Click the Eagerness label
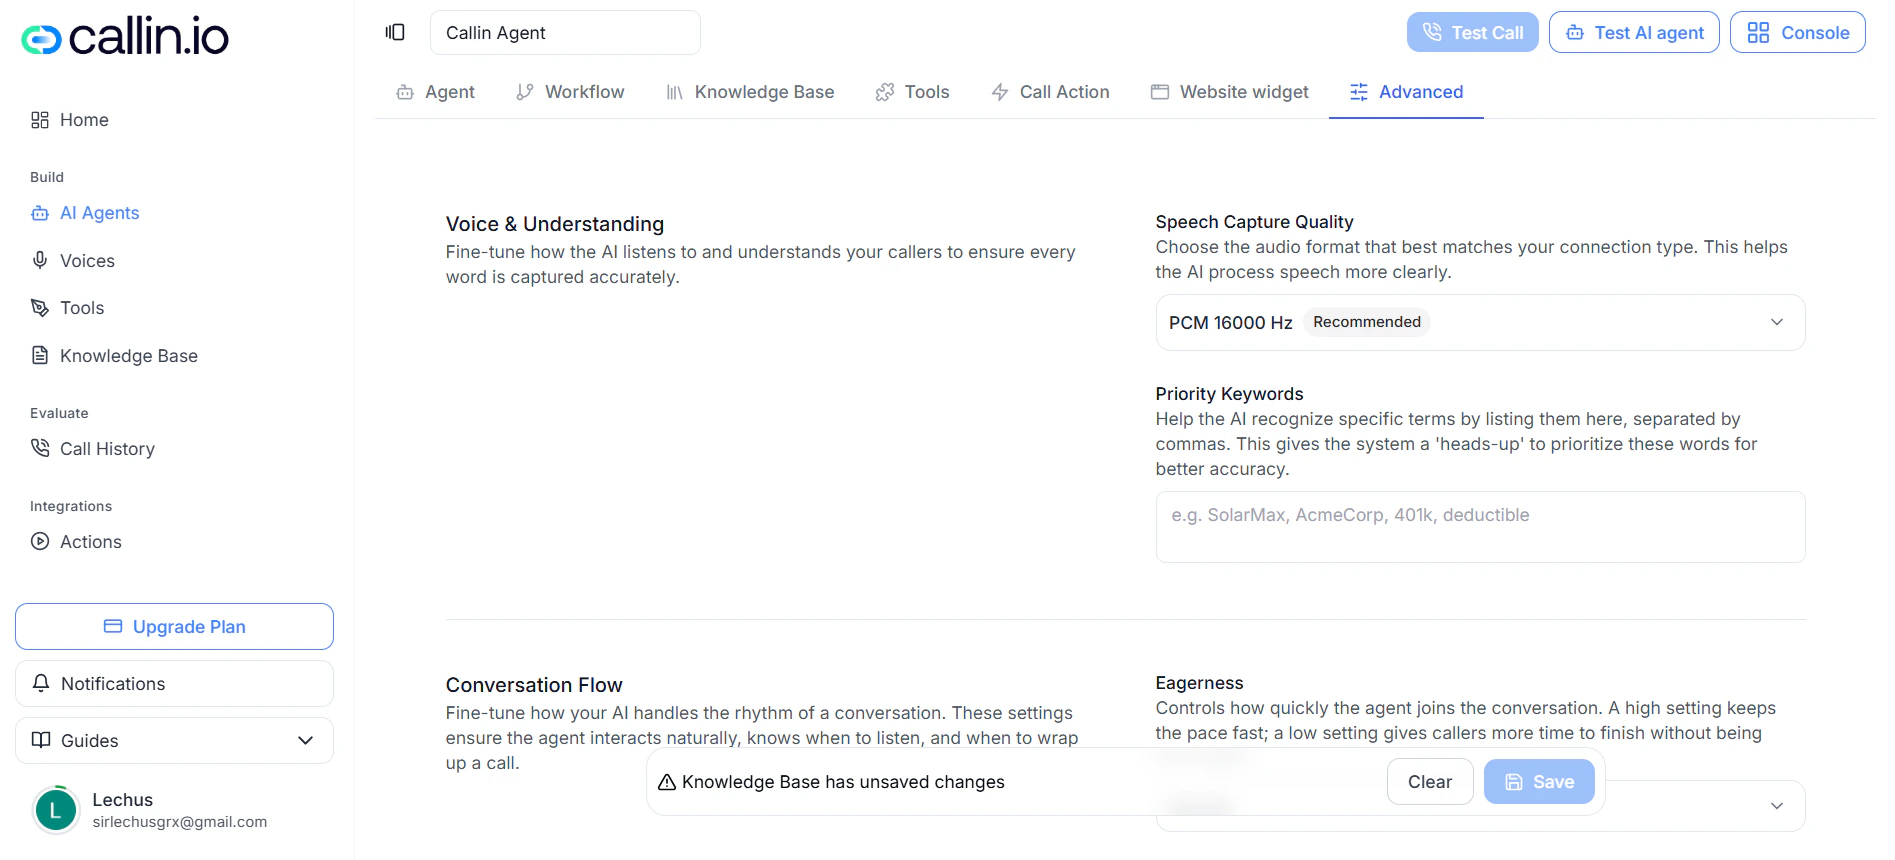The image size is (1895, 860). [x=1199, y=682]
